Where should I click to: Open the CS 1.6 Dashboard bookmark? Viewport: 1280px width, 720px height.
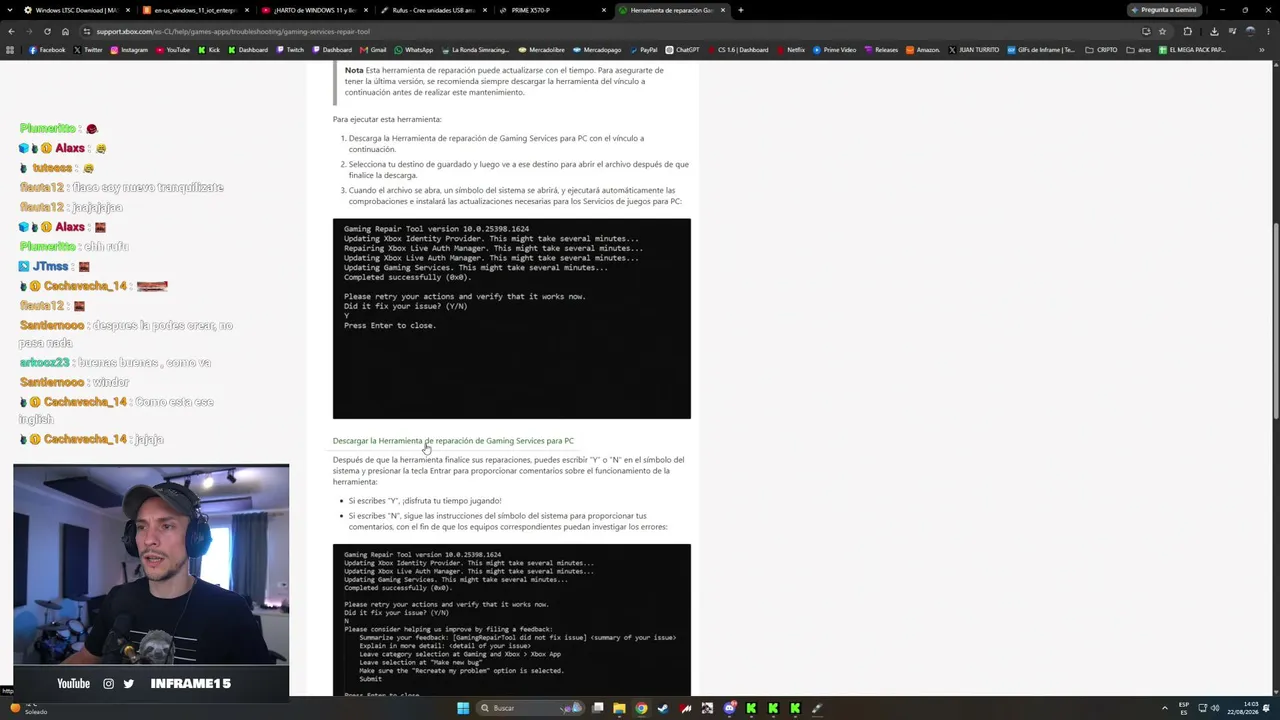click(737, 50)
